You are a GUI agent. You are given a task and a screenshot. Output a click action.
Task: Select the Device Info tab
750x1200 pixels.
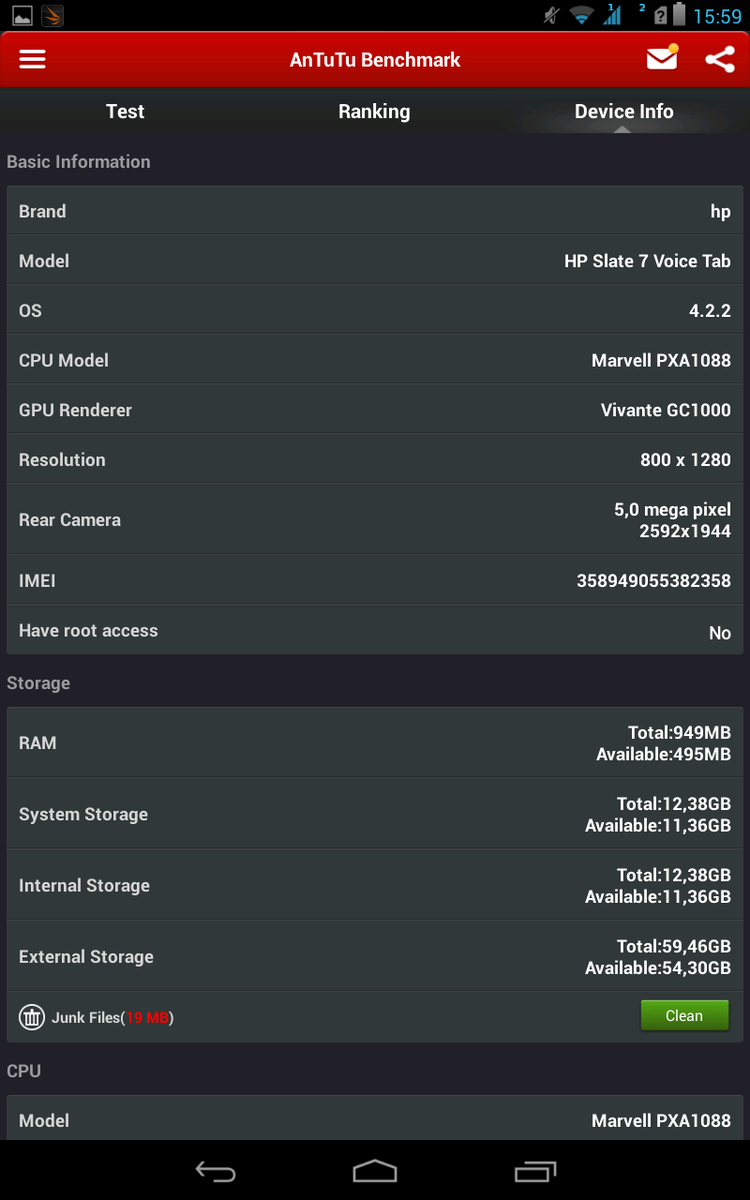tap(624, 111)
